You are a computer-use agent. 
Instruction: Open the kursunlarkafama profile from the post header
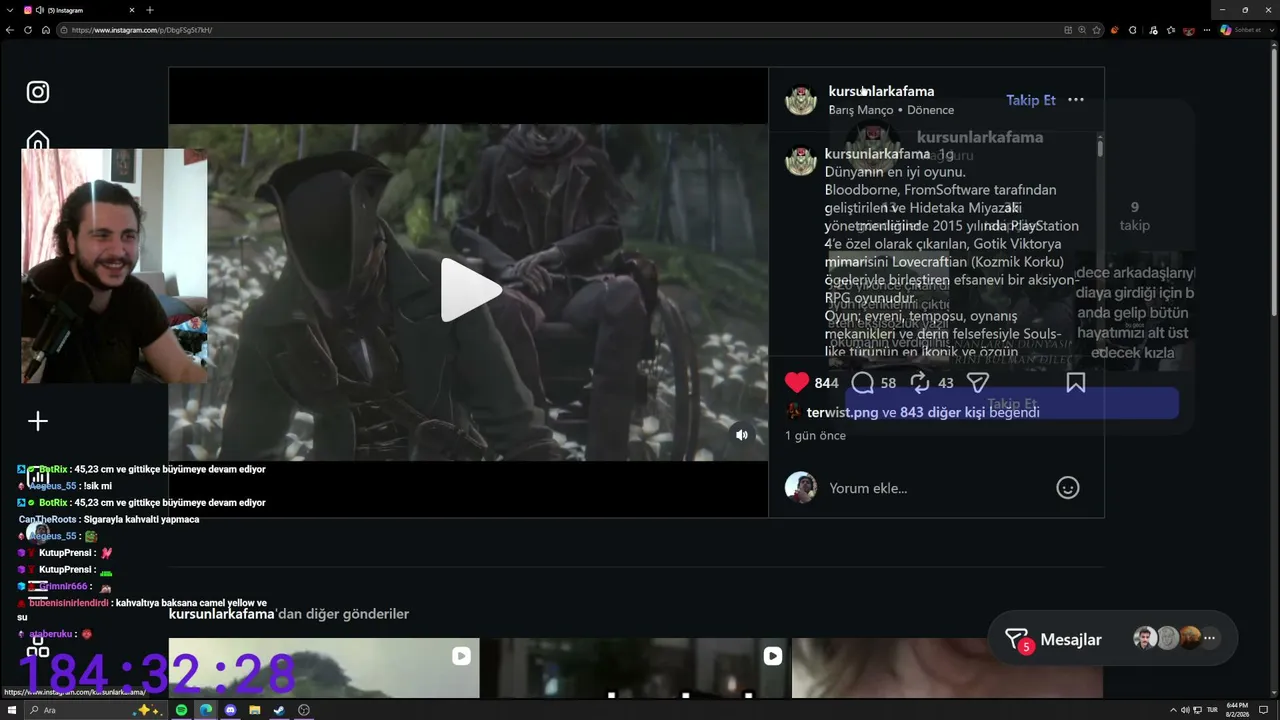coord(881,91)
